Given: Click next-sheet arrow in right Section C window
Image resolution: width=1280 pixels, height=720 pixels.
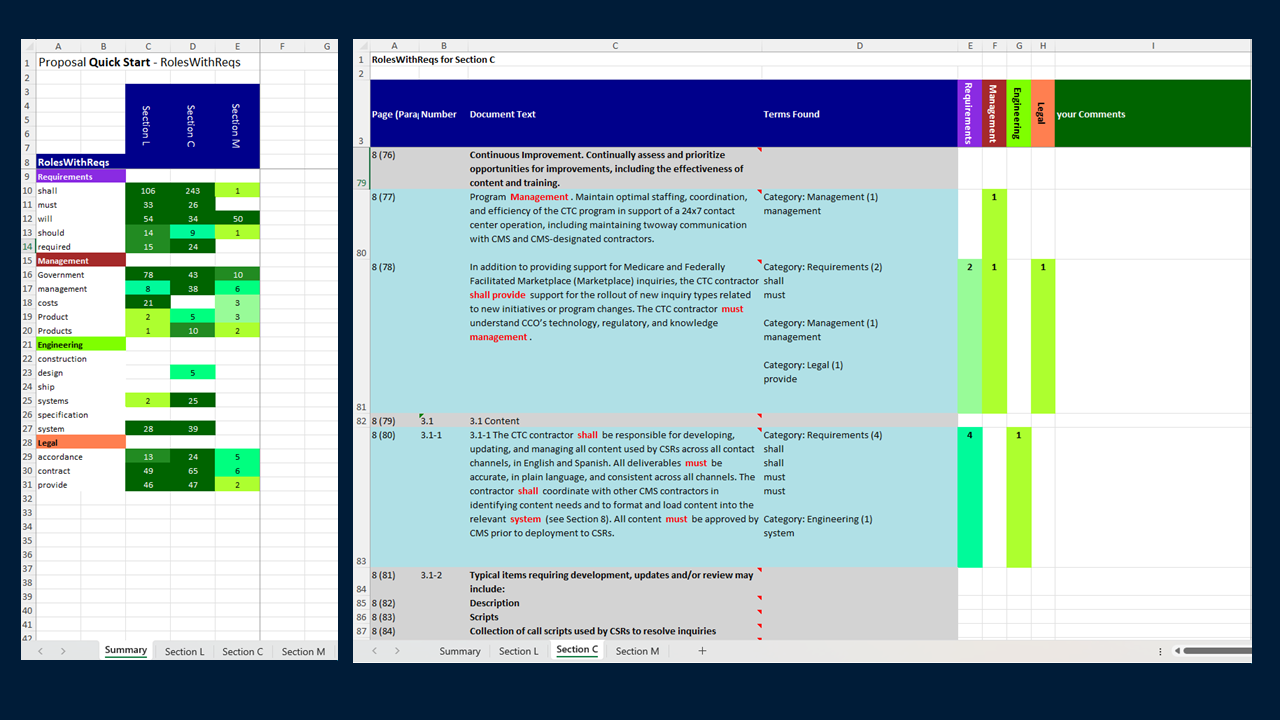Looking at the screenshot, I should click(x=397, y=651).
